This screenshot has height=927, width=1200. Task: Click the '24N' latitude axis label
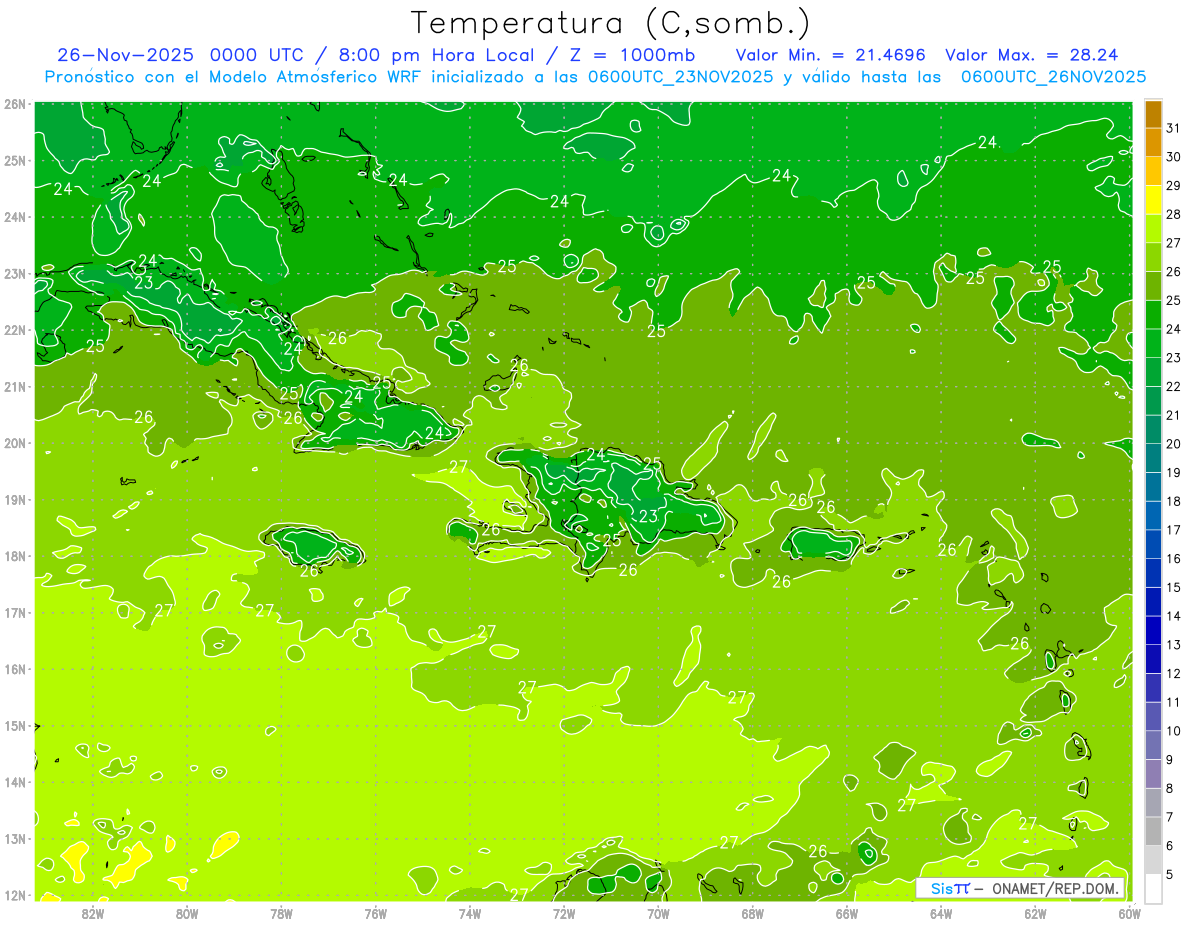(x=15, y=217)
